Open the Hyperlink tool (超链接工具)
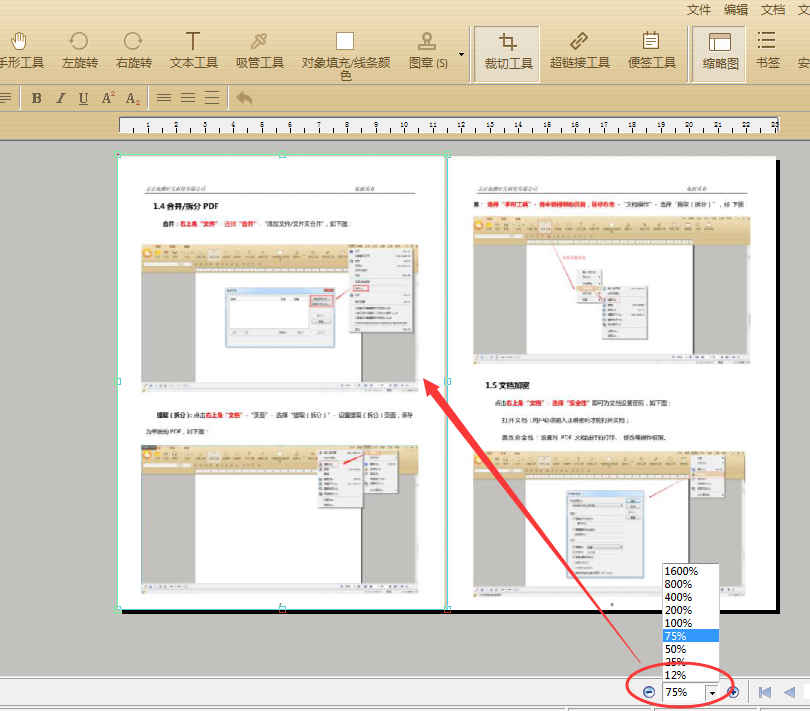Image resolution: width=810 pixels, height=711 pixels. click(580, 51)
